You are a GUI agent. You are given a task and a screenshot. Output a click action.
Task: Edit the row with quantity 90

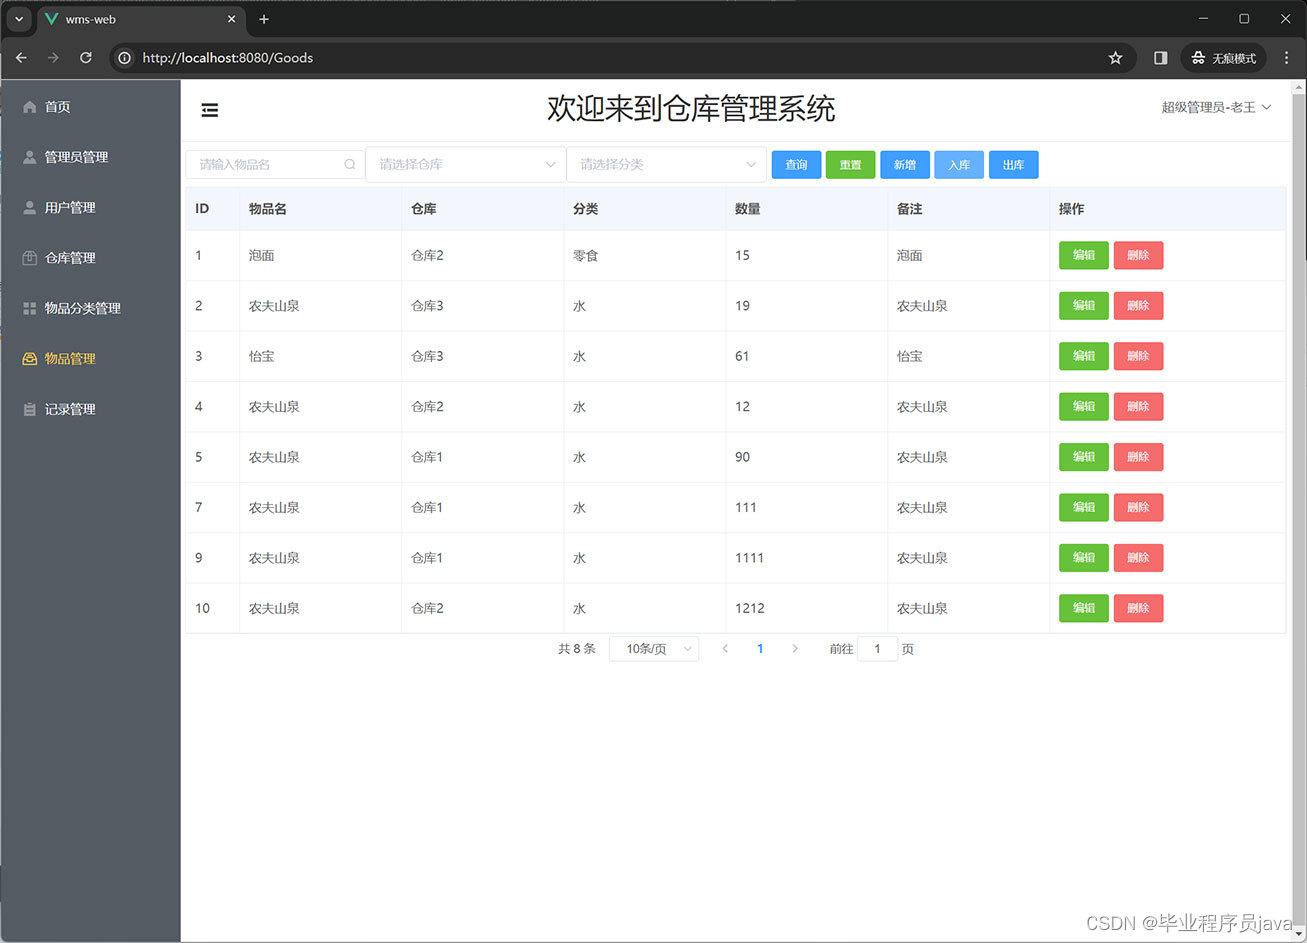pos(1084,457)
